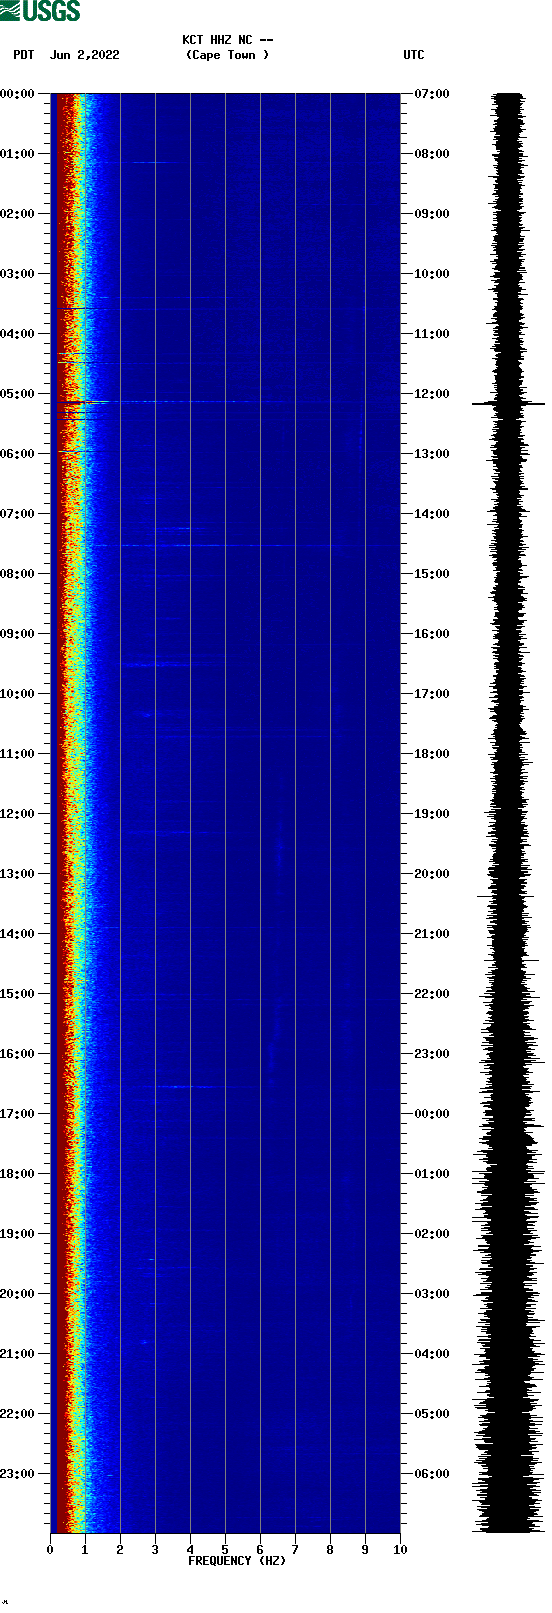This screenshot has height=1613, width=552.
Task: Click the 10:00 PDT time label
Action: pyautogui.click(x=17, y=694)
